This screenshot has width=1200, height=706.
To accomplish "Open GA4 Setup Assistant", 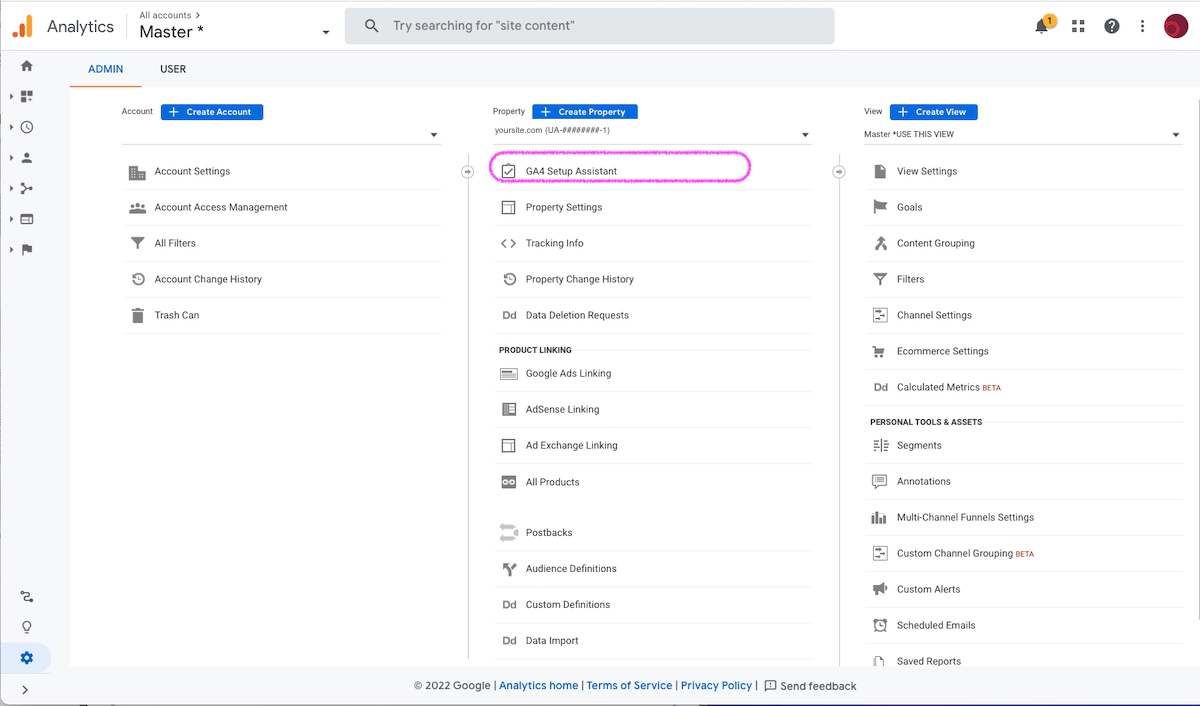I will pyautogui.click(x=571, y=171).
